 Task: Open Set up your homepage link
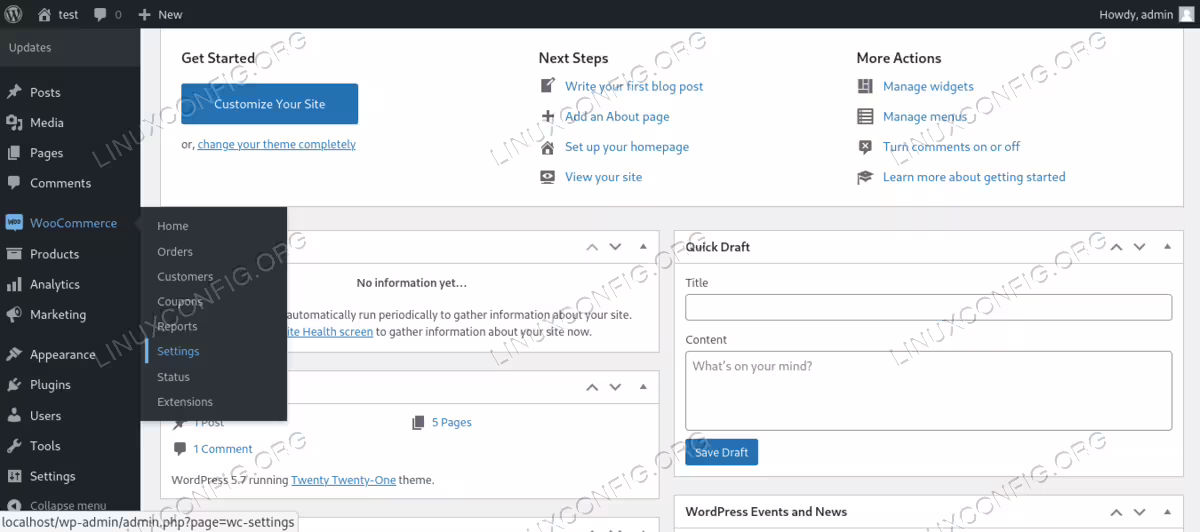(627, 147)
